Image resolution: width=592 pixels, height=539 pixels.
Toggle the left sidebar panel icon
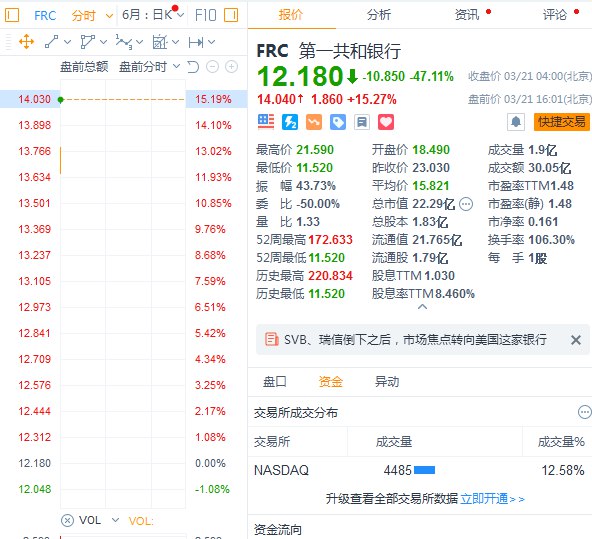[12, 15]
